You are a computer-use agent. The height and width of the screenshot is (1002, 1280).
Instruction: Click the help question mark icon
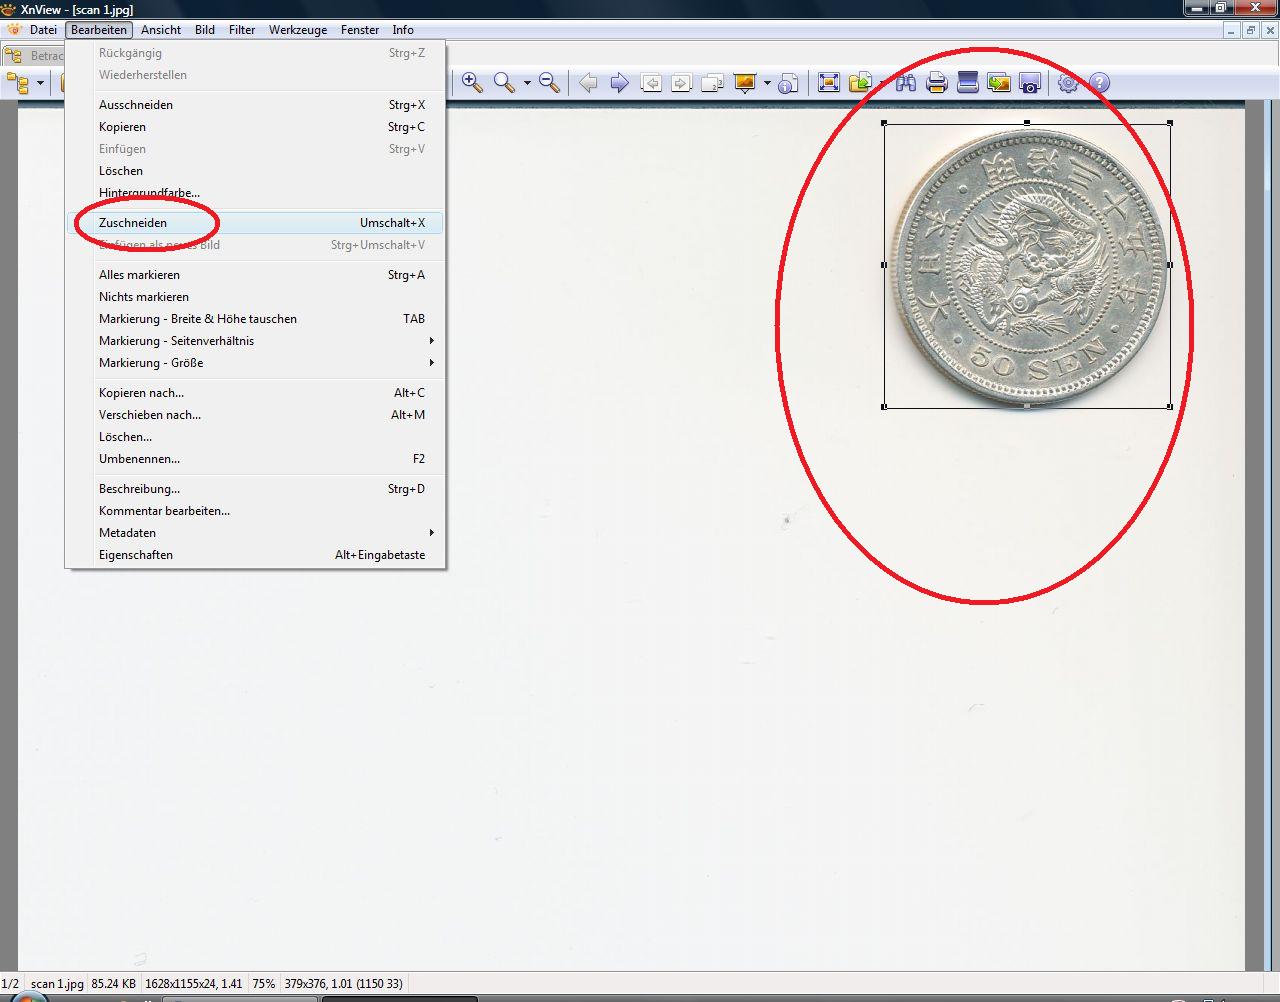coord(1099,83)
